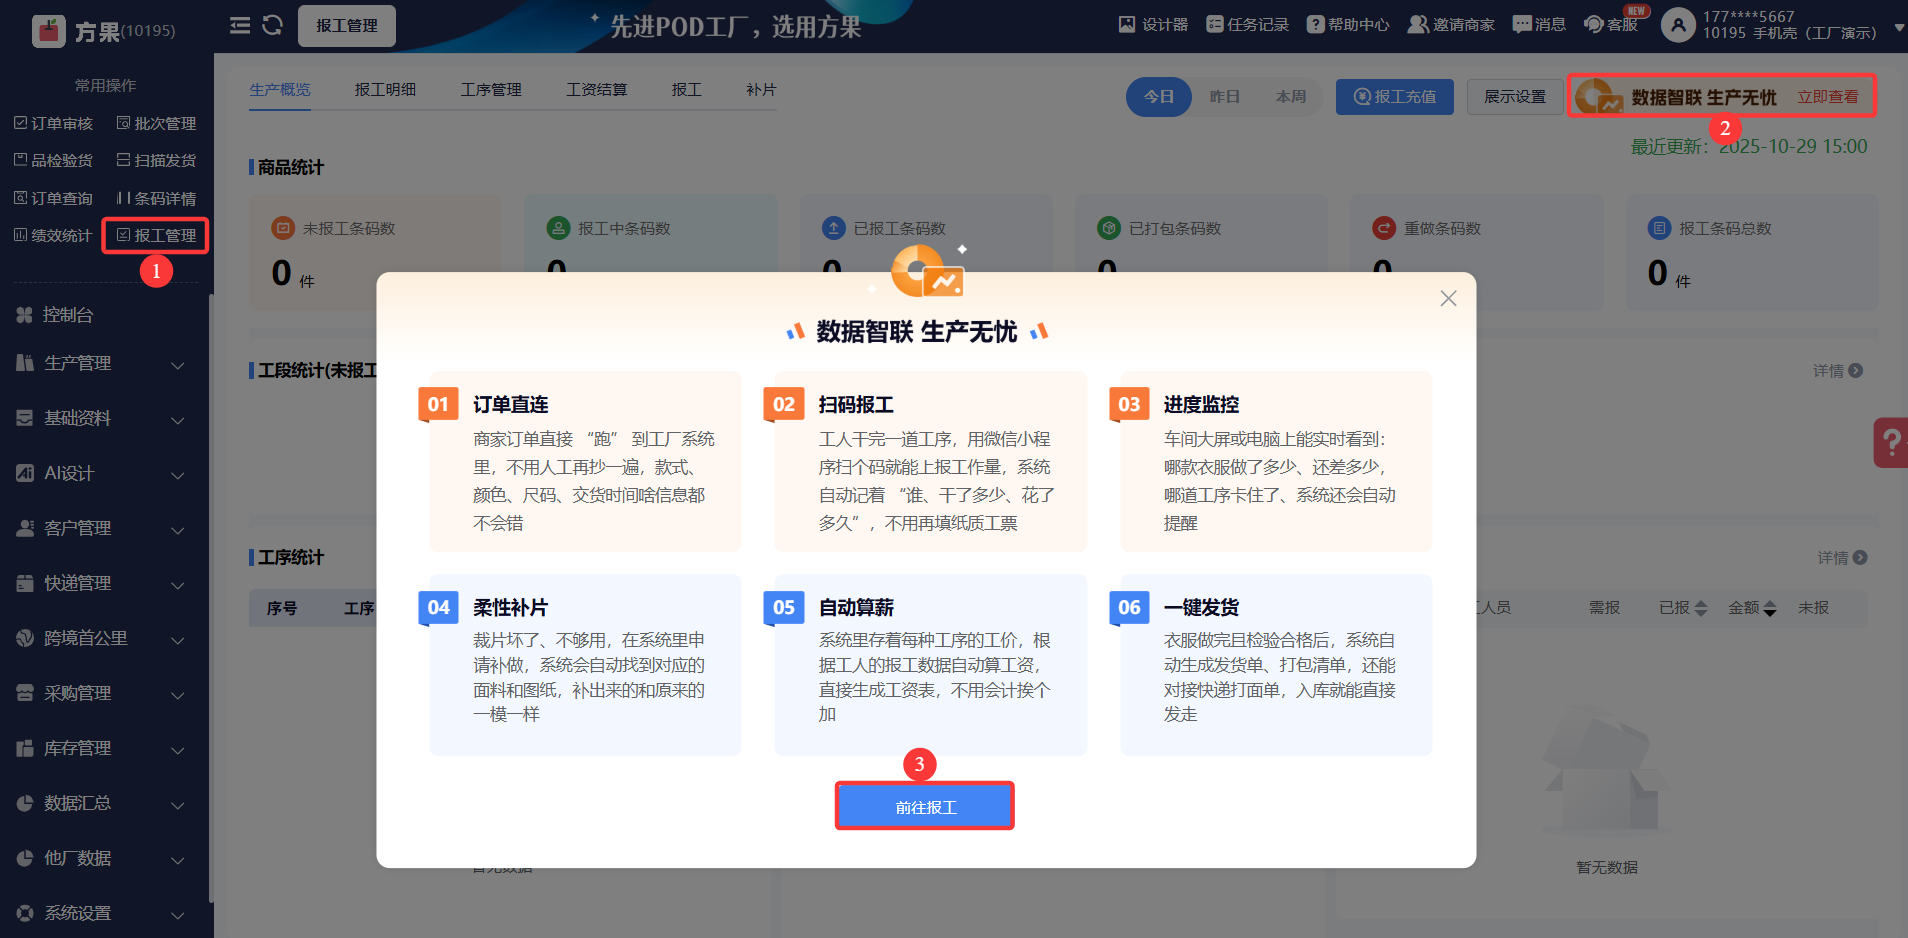
Task: Open 扫描发货 shortcut
Action: 157,160
